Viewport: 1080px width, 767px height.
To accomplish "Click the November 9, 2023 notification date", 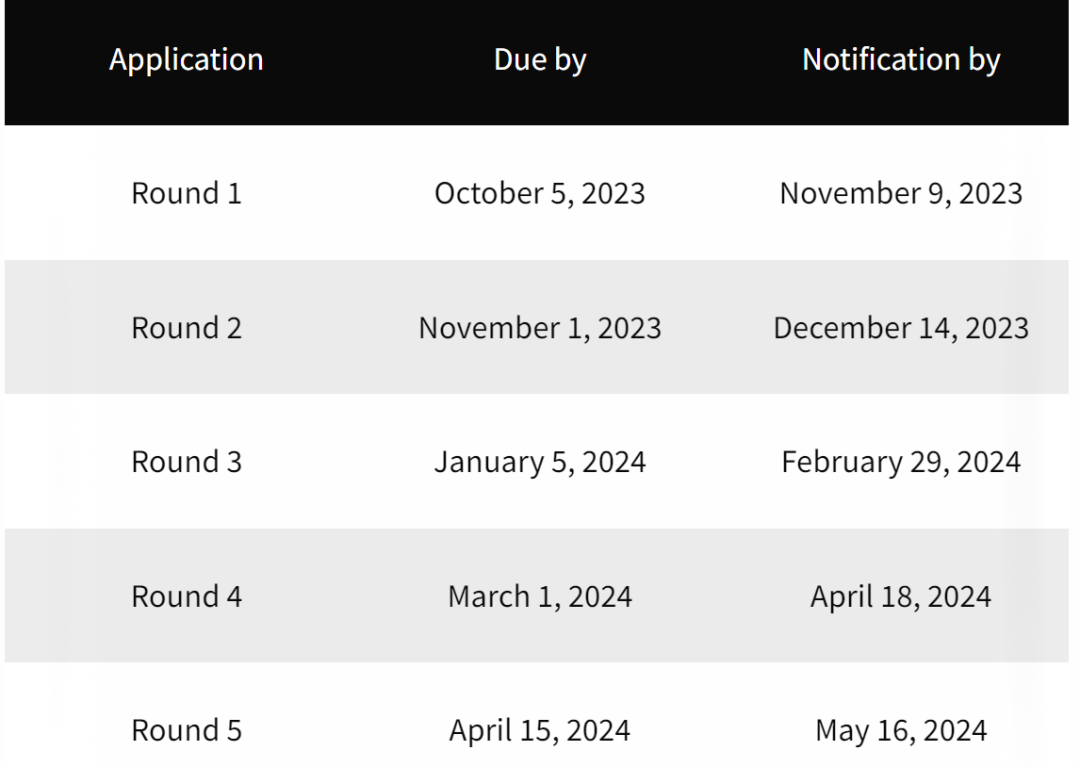I will [901, 193].
